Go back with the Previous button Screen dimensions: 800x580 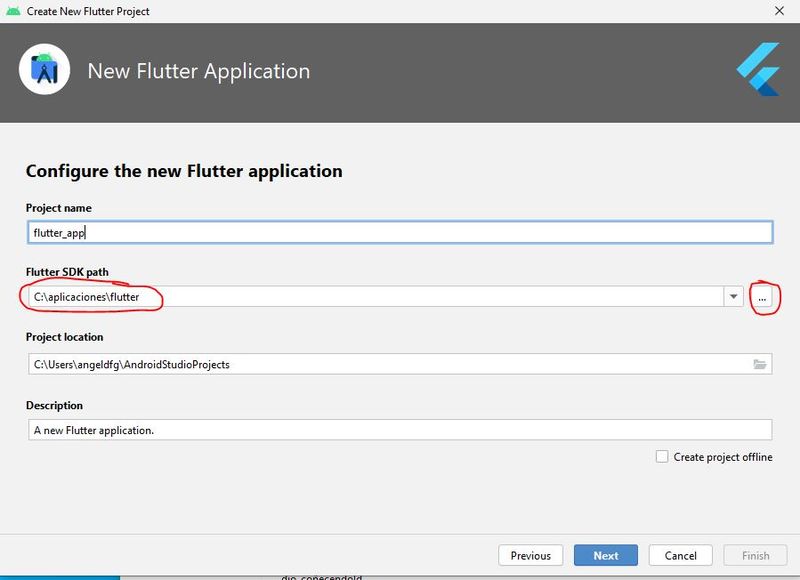[531, 555]
